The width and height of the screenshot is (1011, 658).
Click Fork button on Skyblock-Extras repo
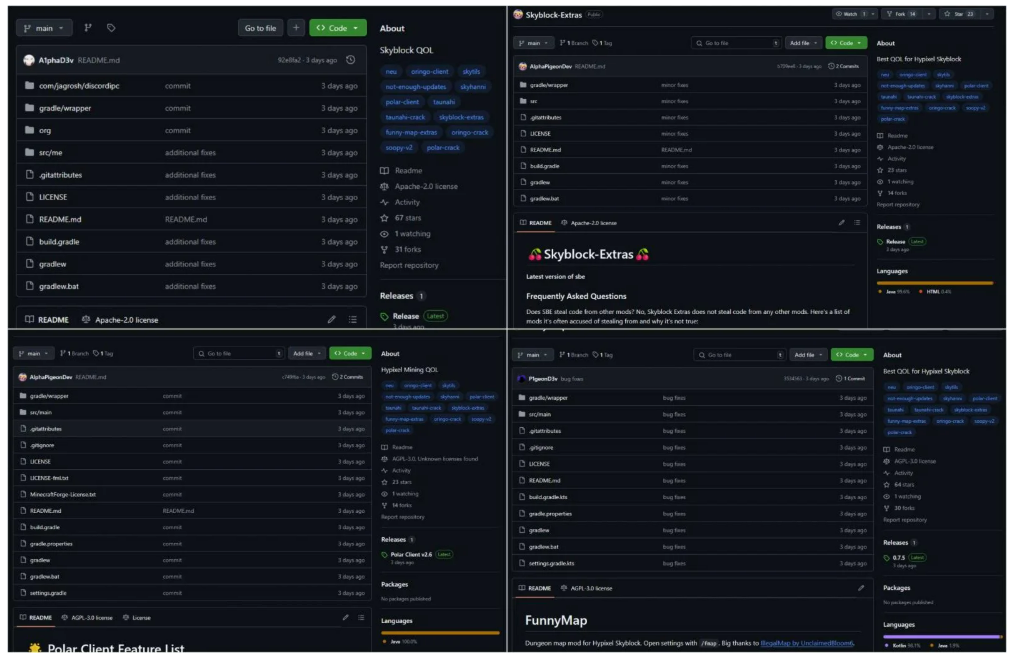click(x=901, y=14)
